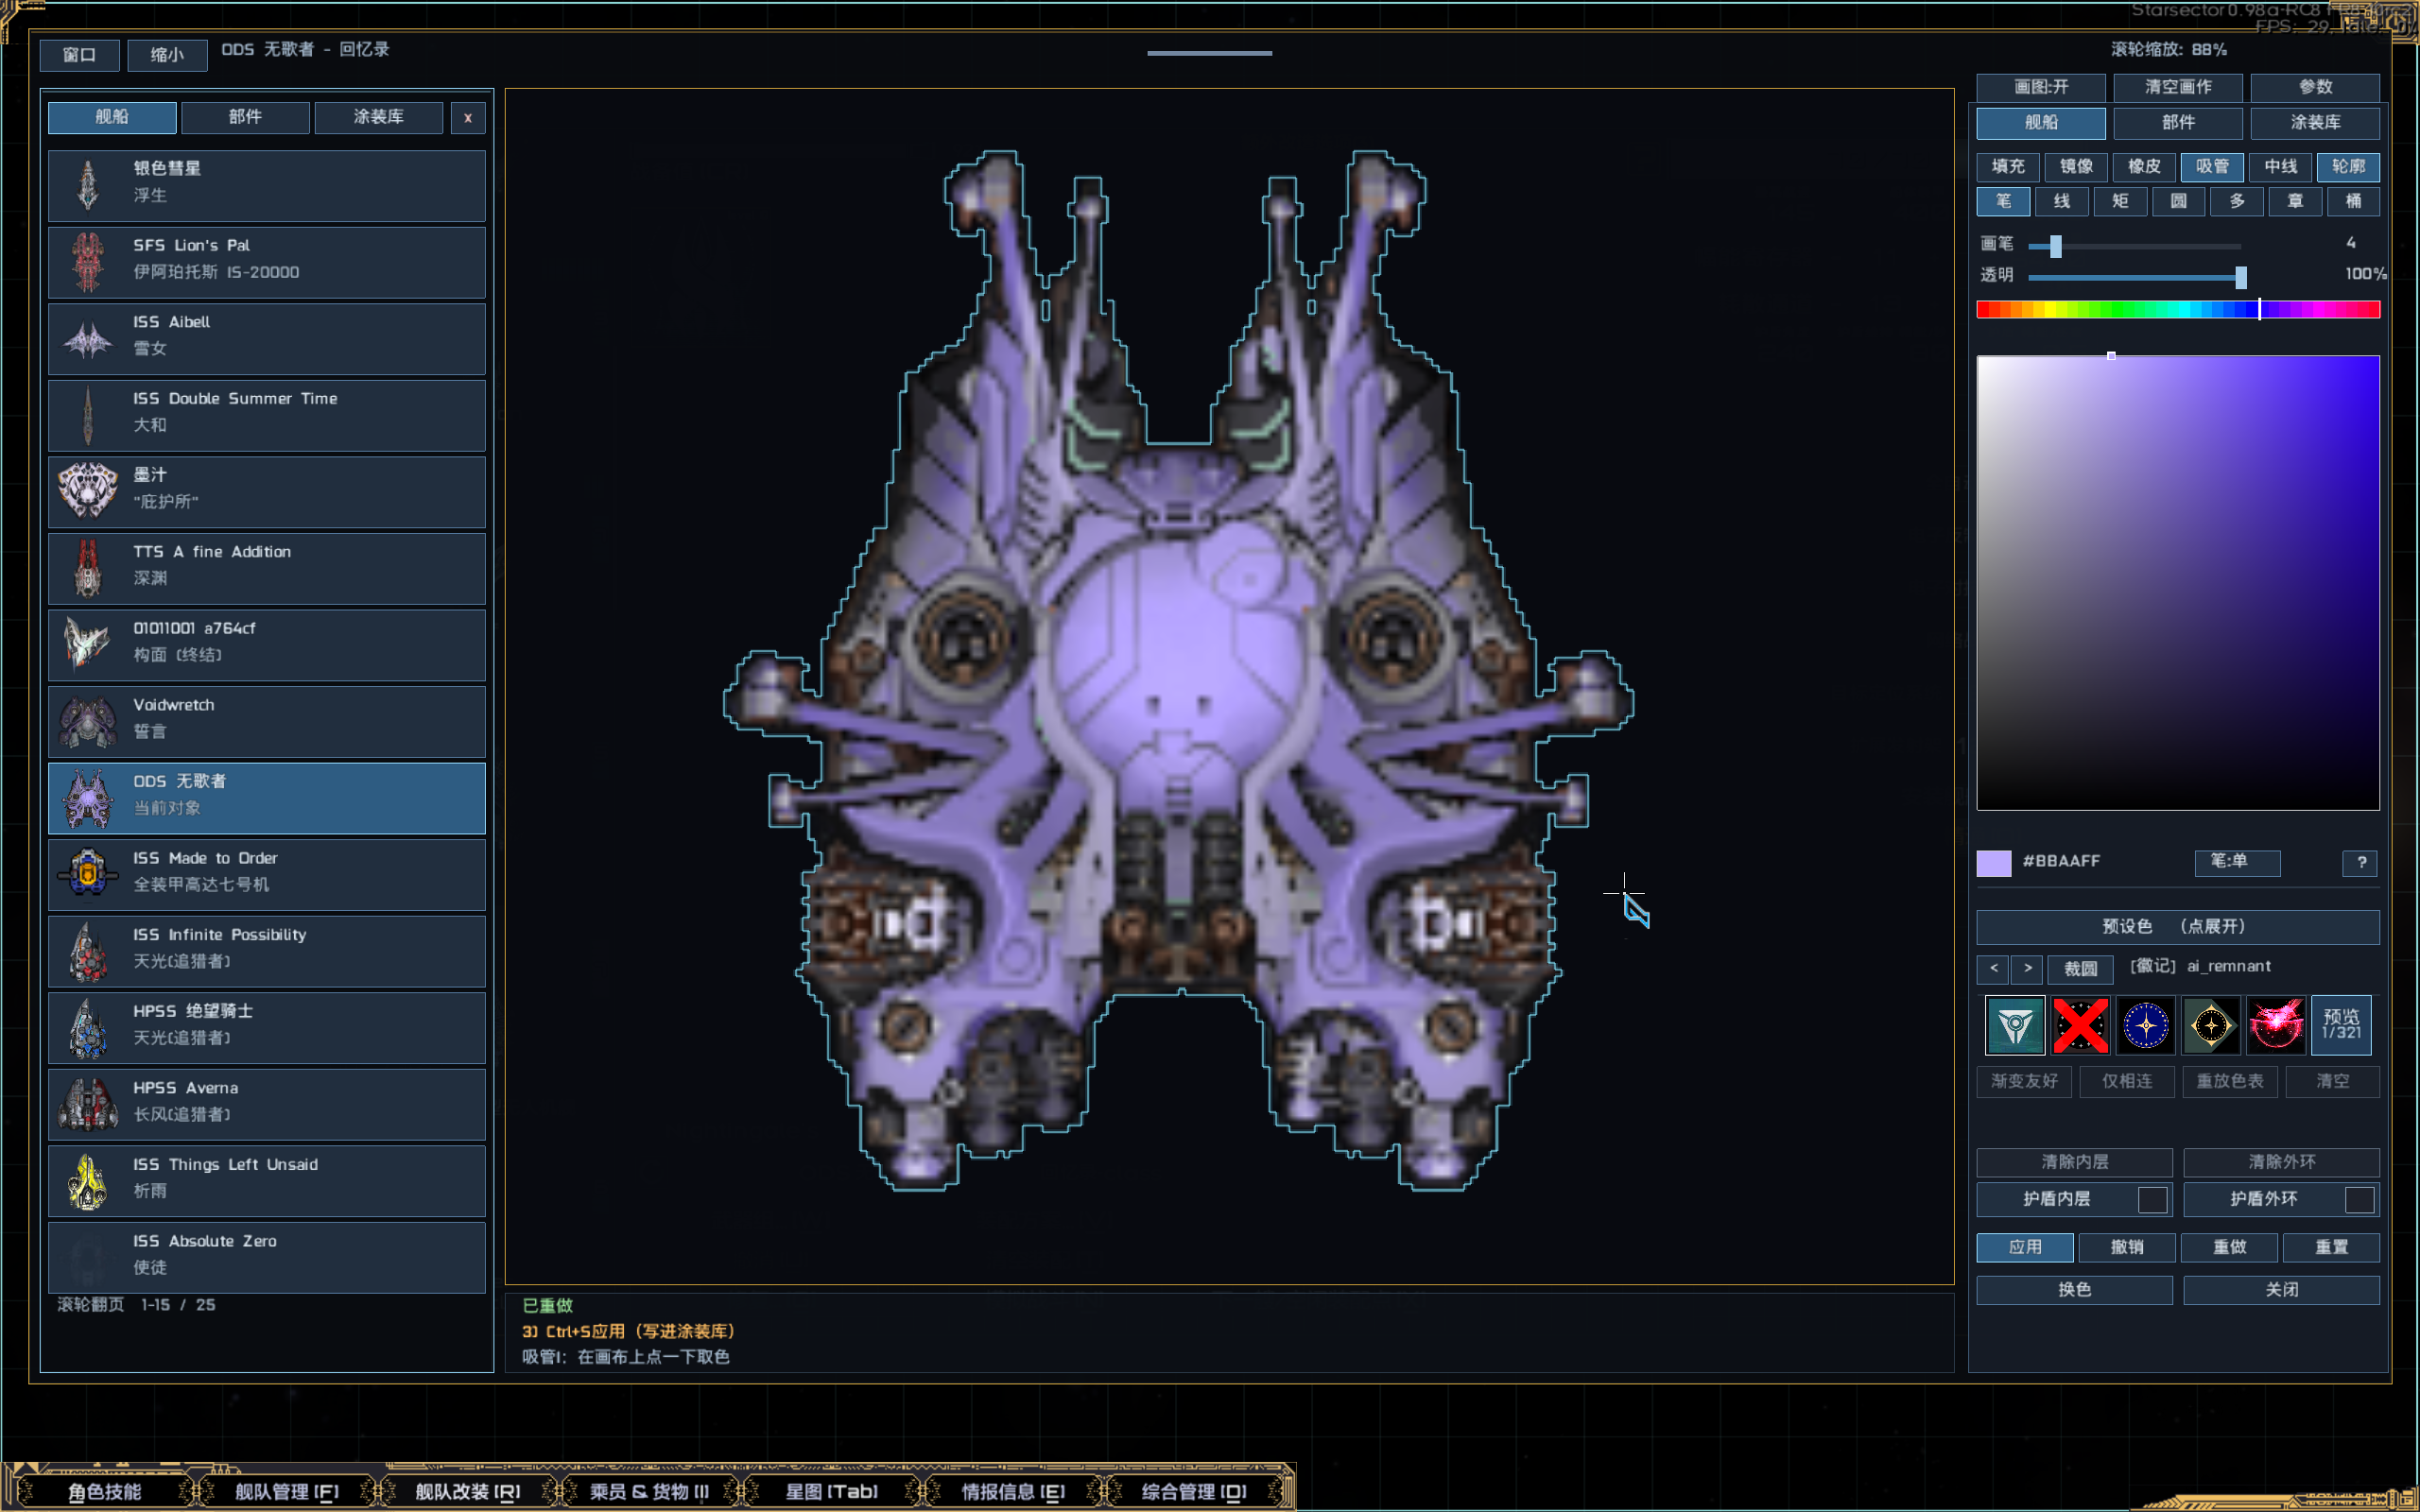
Task: Select the ISS Aibell ship
Action: [x=267, y=339]
